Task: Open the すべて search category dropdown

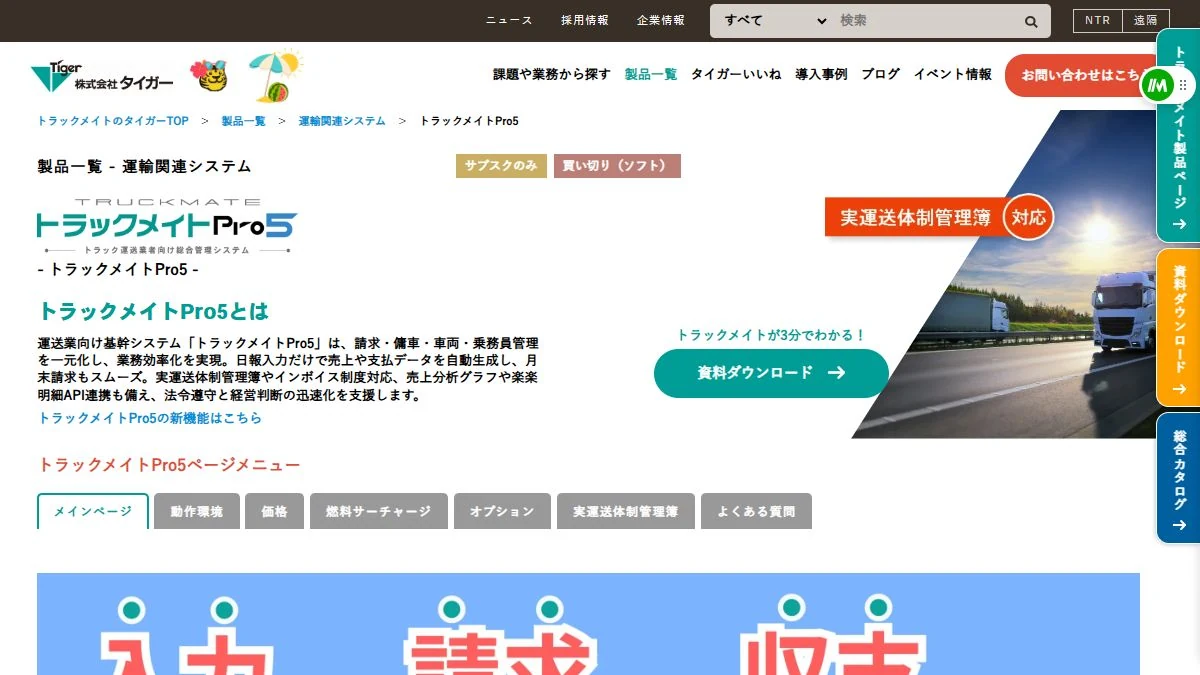Action: (x=775, y=21)
